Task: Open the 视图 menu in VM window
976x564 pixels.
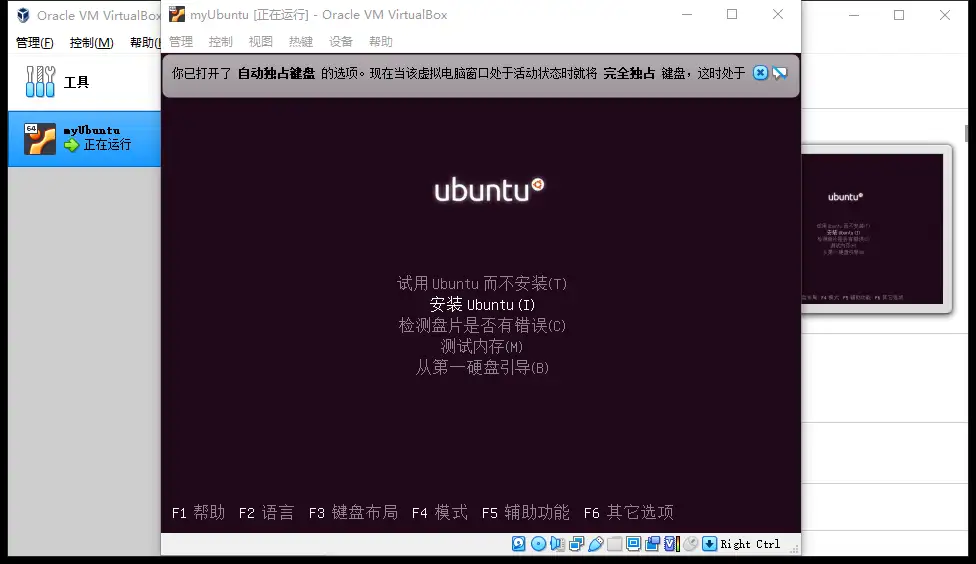Action: click(x=260, y=42)
